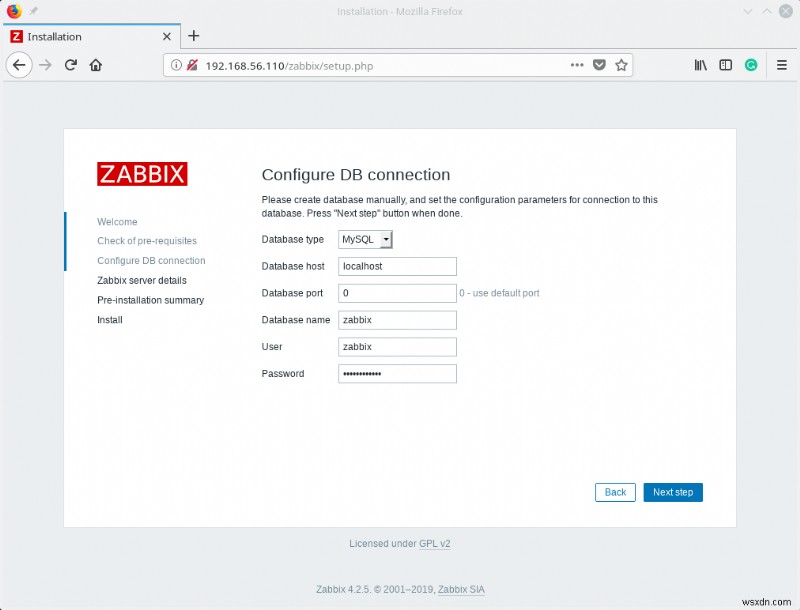Click the 'Database name' label
This screenshot has width=800, height=610.
(296, 320)
